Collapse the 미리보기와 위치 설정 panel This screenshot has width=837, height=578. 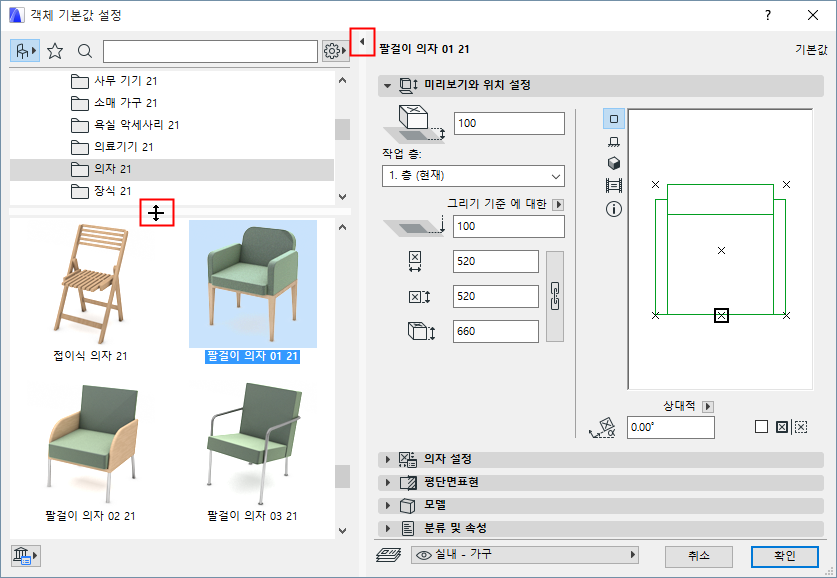(388, 85)
